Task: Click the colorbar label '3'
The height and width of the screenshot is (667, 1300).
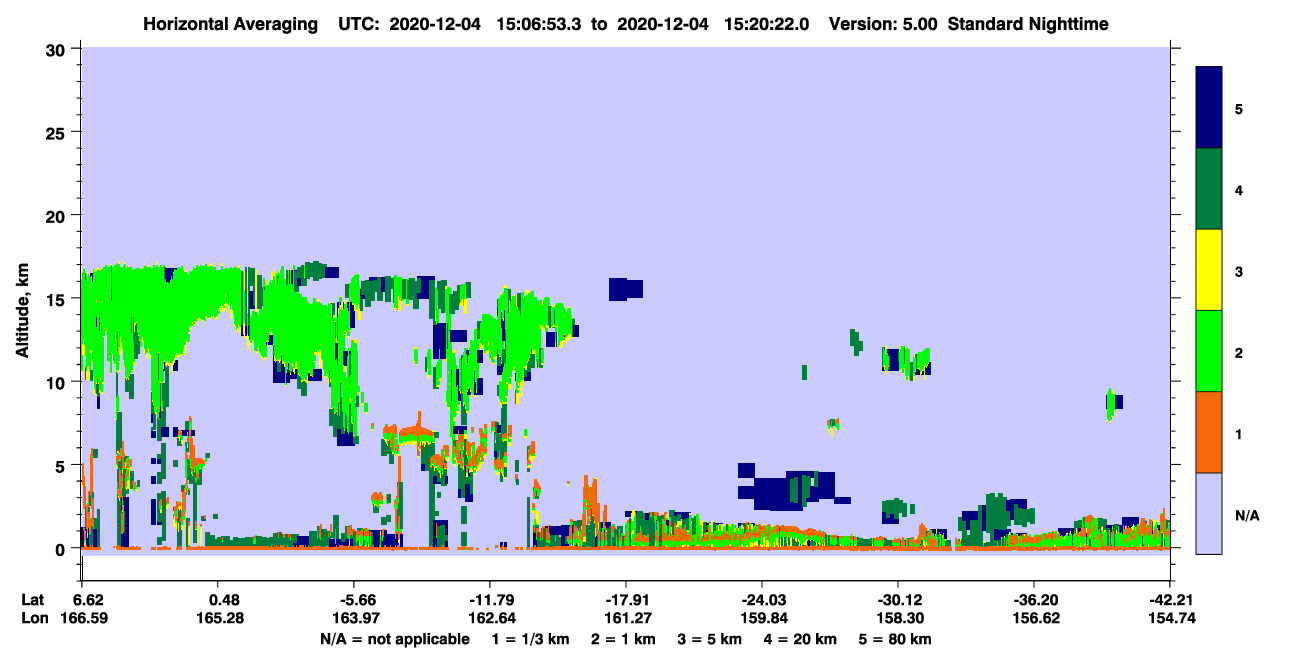Action: click(1239, 271)
